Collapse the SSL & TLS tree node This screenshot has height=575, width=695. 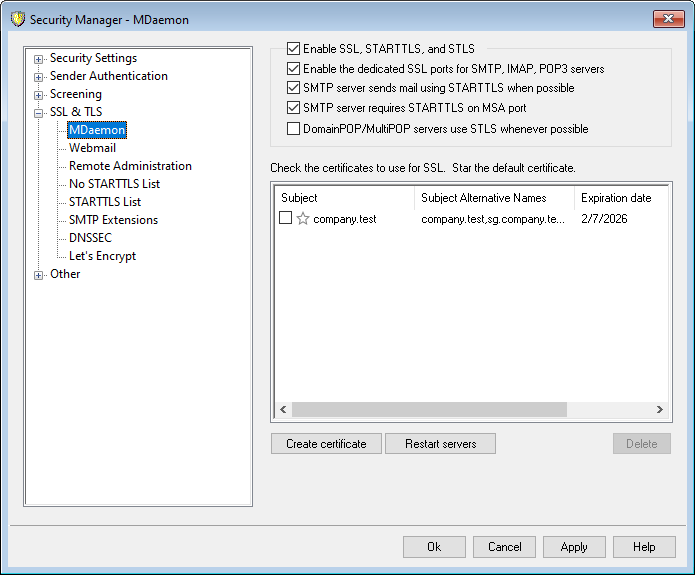coord(39,113)
